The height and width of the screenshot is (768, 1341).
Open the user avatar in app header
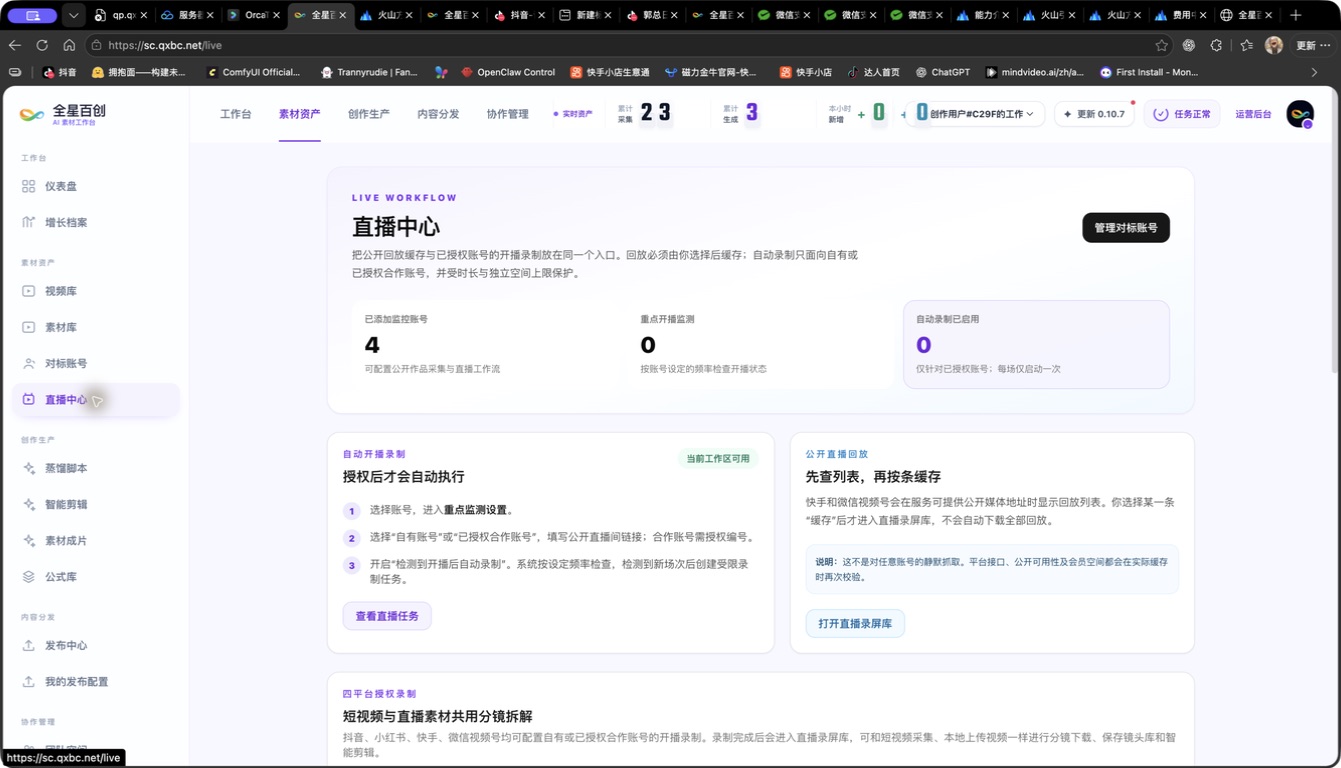pyautogui.click(x=1300, y=114)
